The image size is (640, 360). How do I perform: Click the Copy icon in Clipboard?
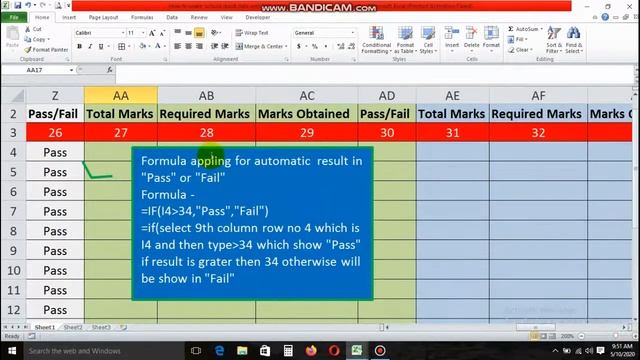(27, 39)
